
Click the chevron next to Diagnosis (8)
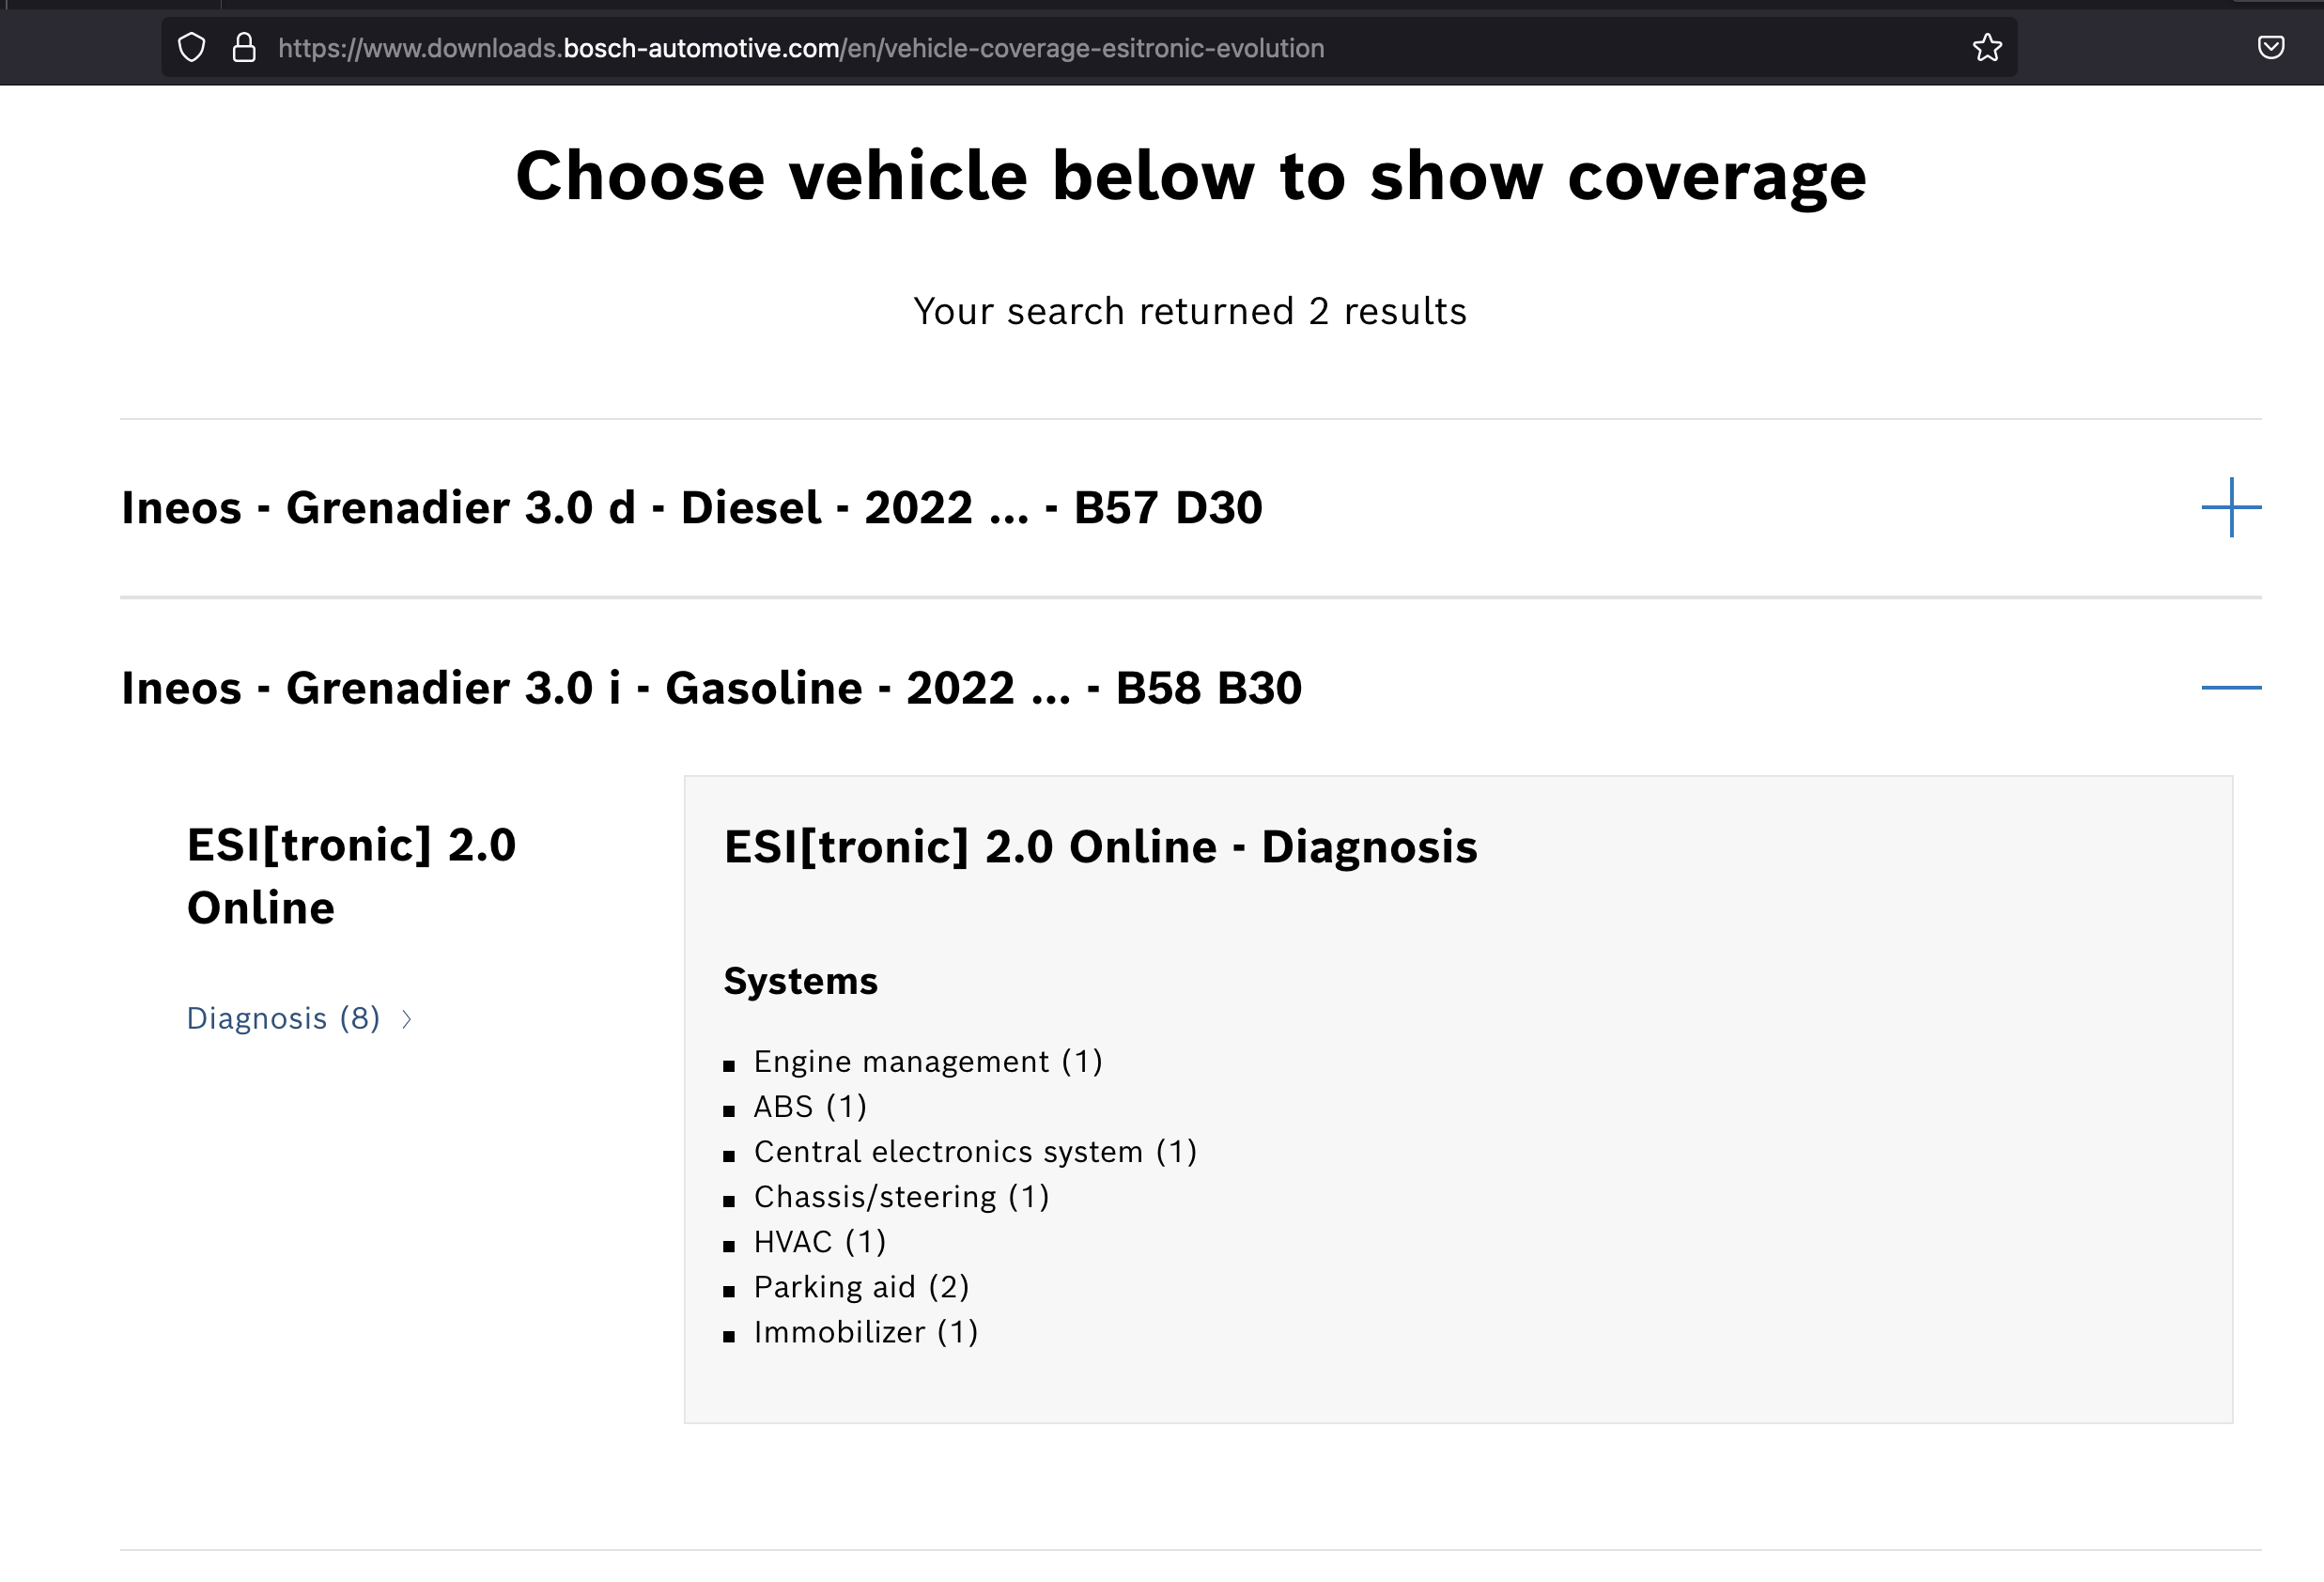407,1019
